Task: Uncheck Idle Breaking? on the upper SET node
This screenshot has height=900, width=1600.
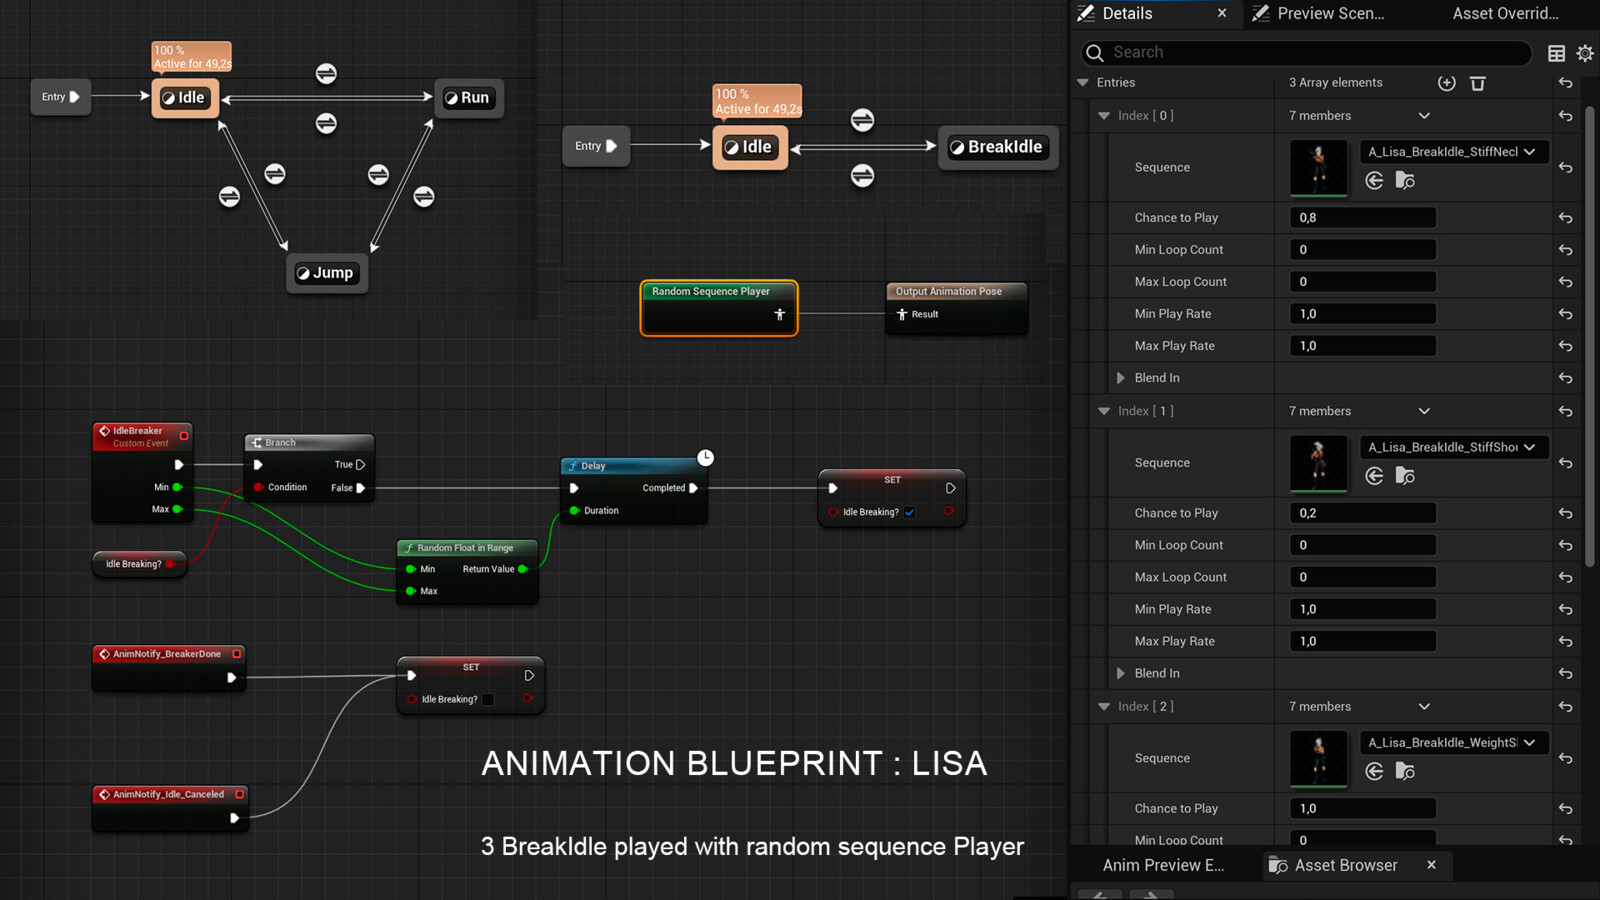Action: point(909,512)
